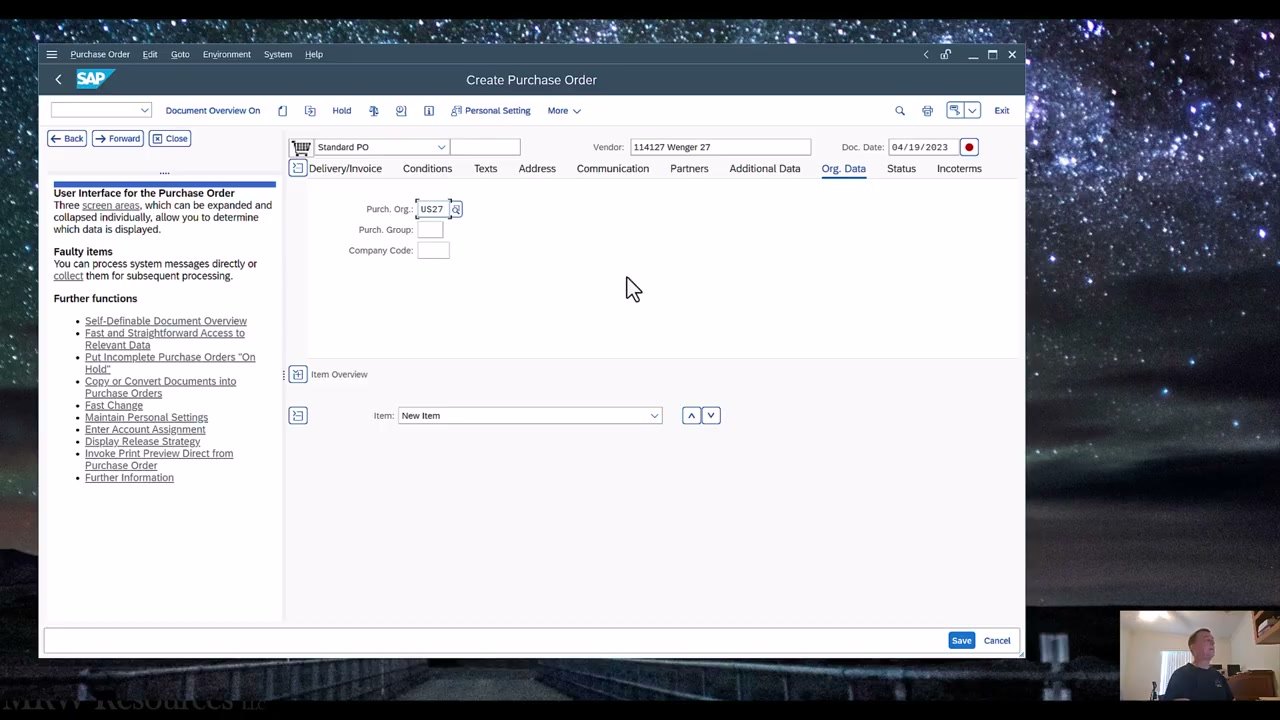Image resolution: width=1280 pixels, height=720 pixels.
Task: Open Self-Definable Document Overview link
Action: coord(166,321)
